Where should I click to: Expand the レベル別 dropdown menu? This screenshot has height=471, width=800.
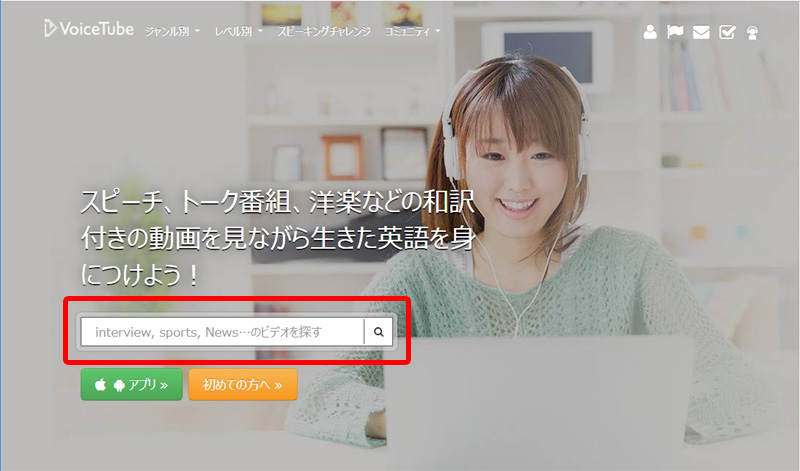point(238,31)
